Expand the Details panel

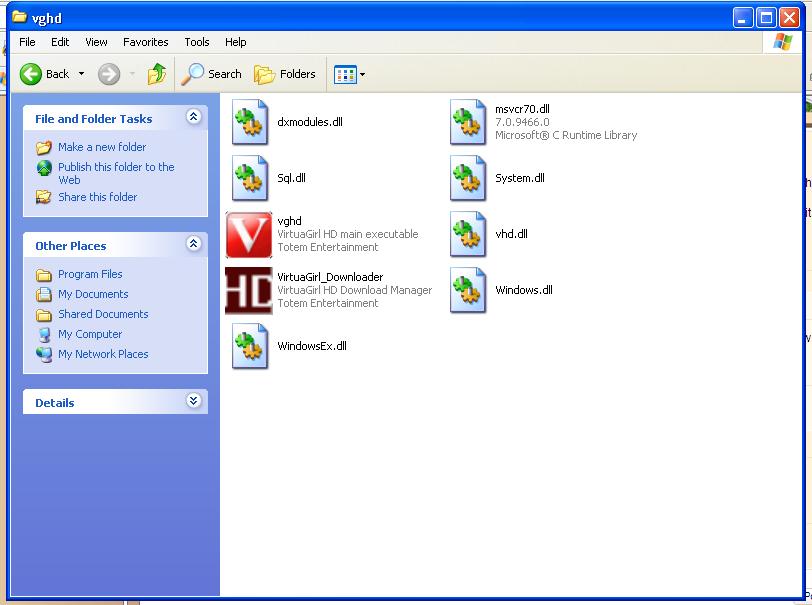tap(193, 402)
